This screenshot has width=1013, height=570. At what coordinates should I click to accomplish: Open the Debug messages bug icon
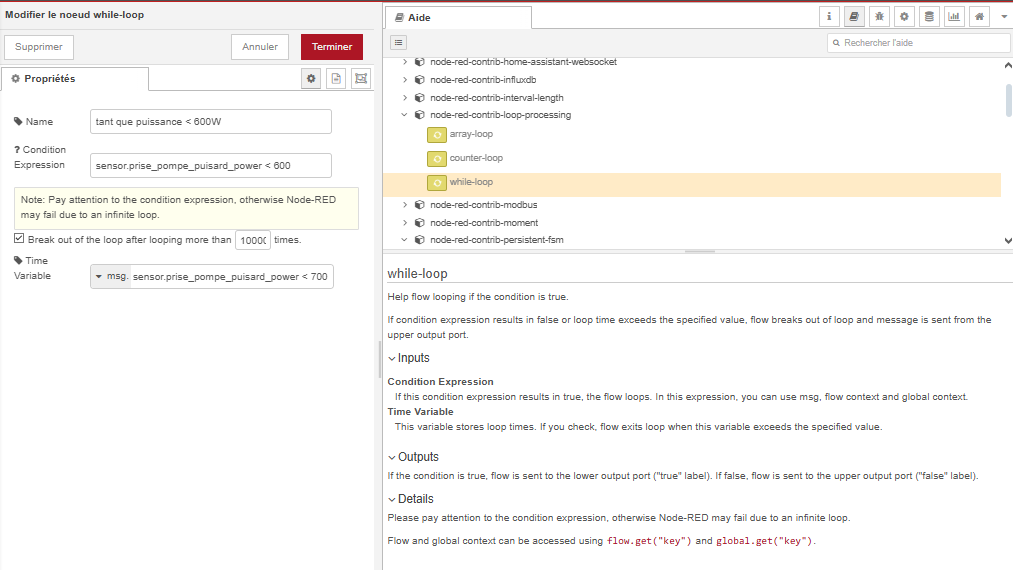[x=879, y=17]
